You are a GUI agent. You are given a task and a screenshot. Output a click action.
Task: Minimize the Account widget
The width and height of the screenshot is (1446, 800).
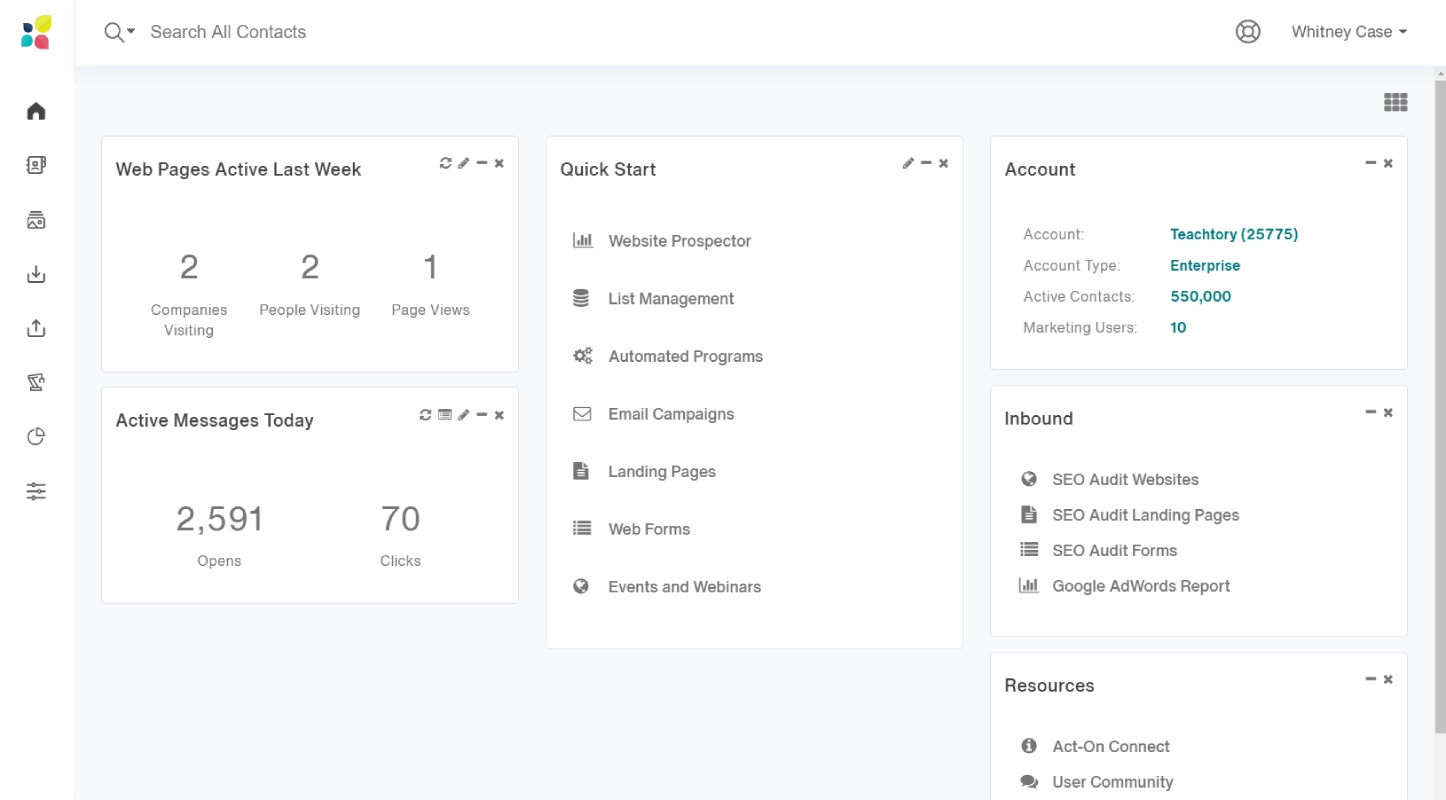1371,163
